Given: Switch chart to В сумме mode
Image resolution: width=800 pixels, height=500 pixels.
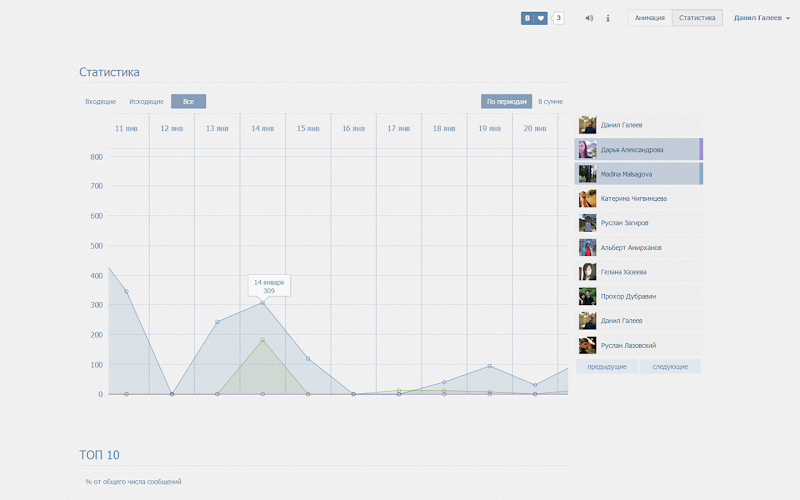Looking at the screenshot, I should click(x=551, y=102).
